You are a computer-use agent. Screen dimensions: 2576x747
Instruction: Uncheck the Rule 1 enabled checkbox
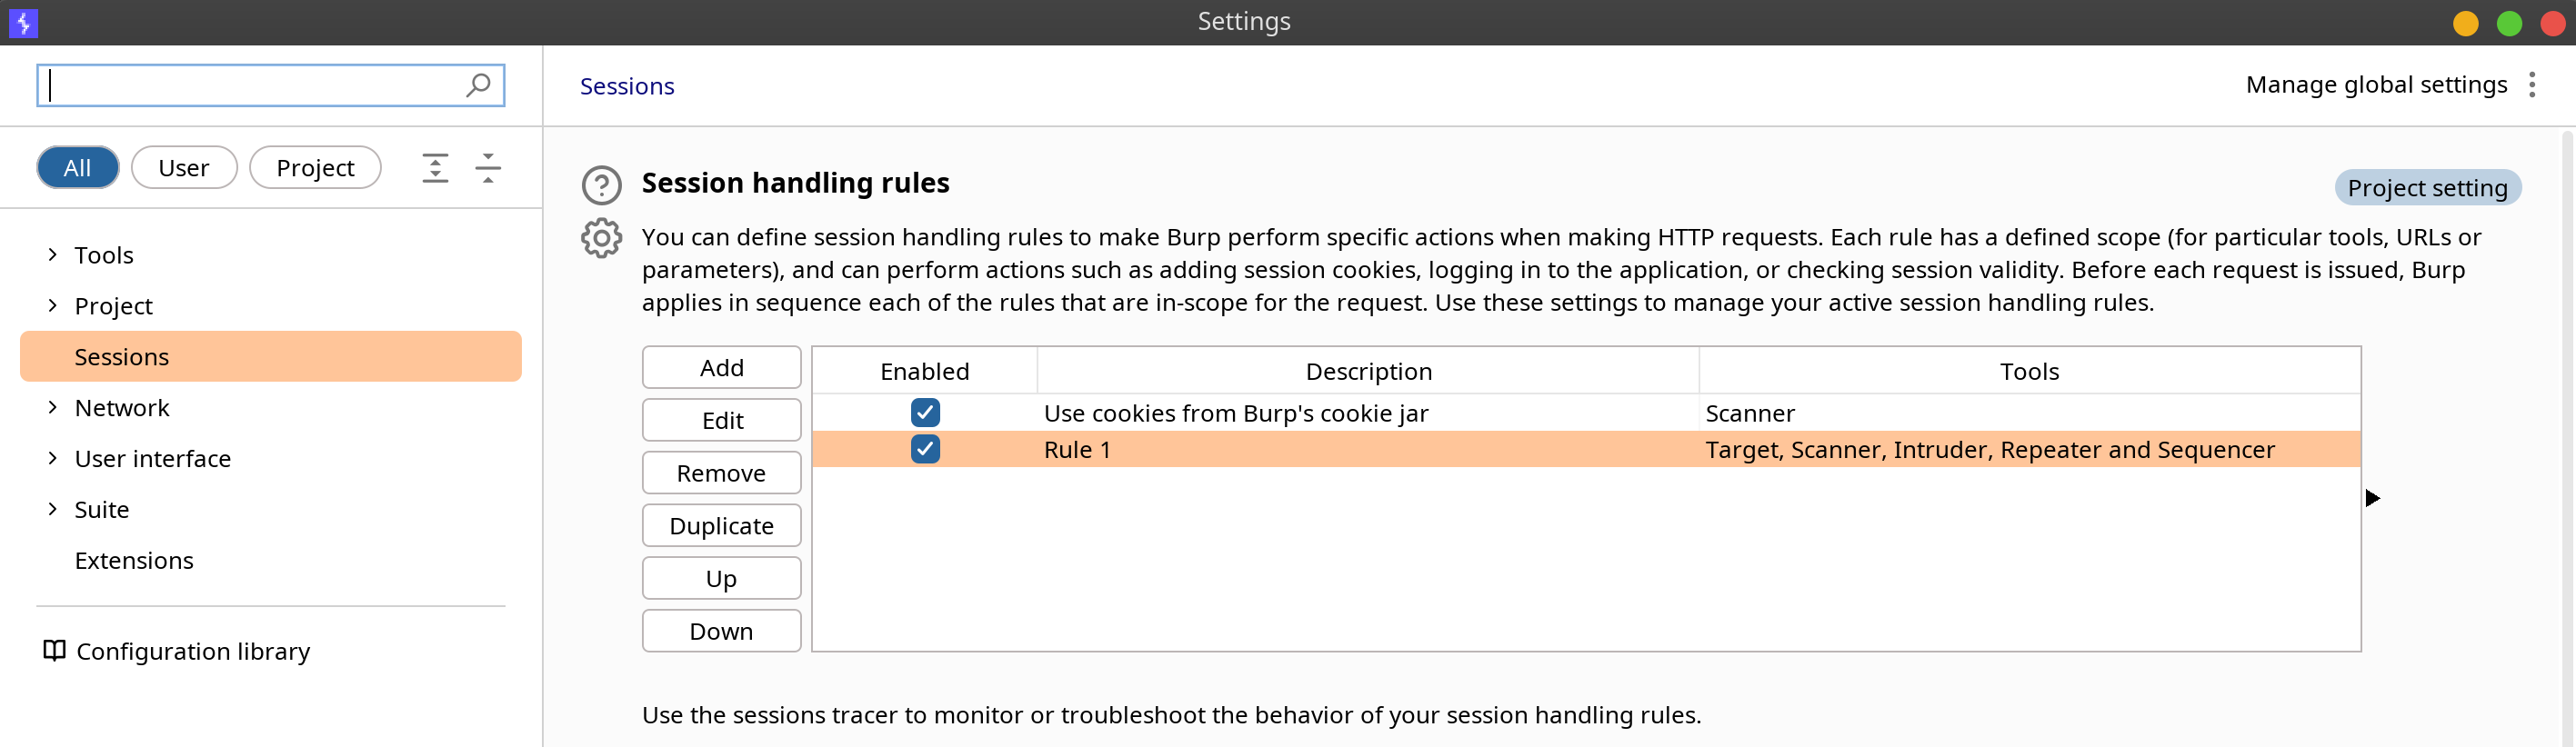[x=925, y=449]
